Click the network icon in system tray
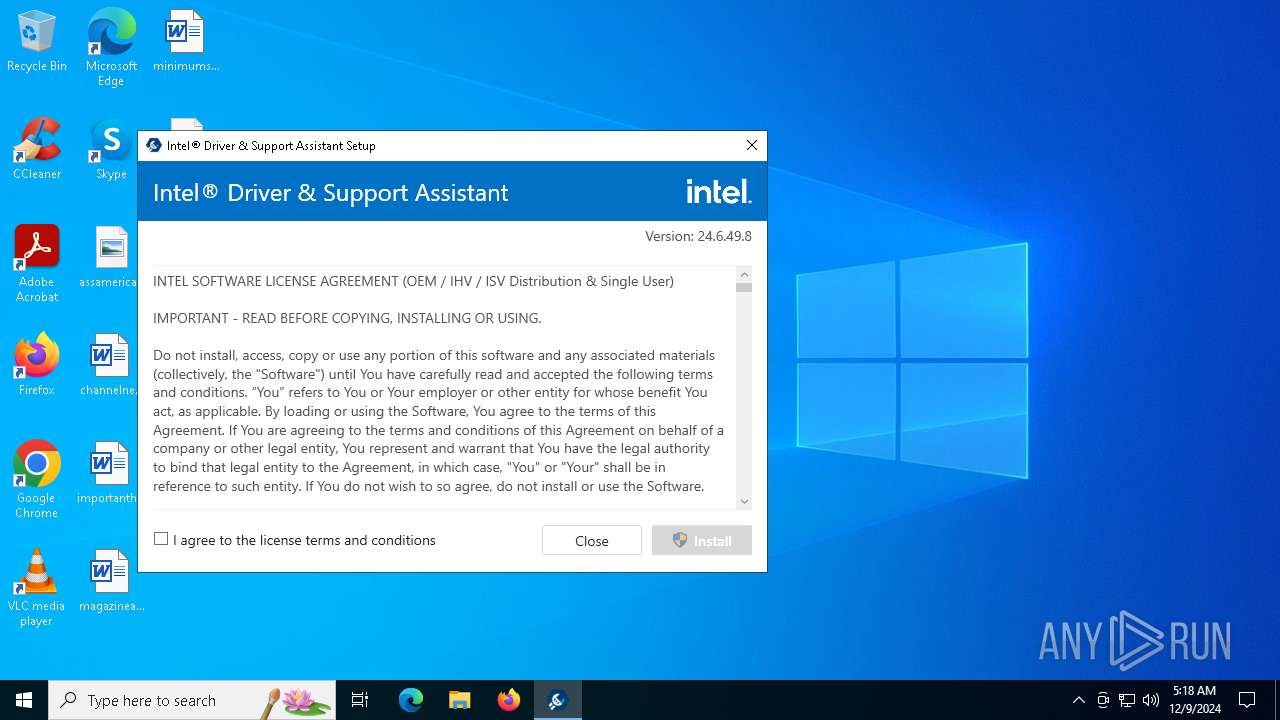Viewport: 1280px width, 720px height. point(1127,700)
